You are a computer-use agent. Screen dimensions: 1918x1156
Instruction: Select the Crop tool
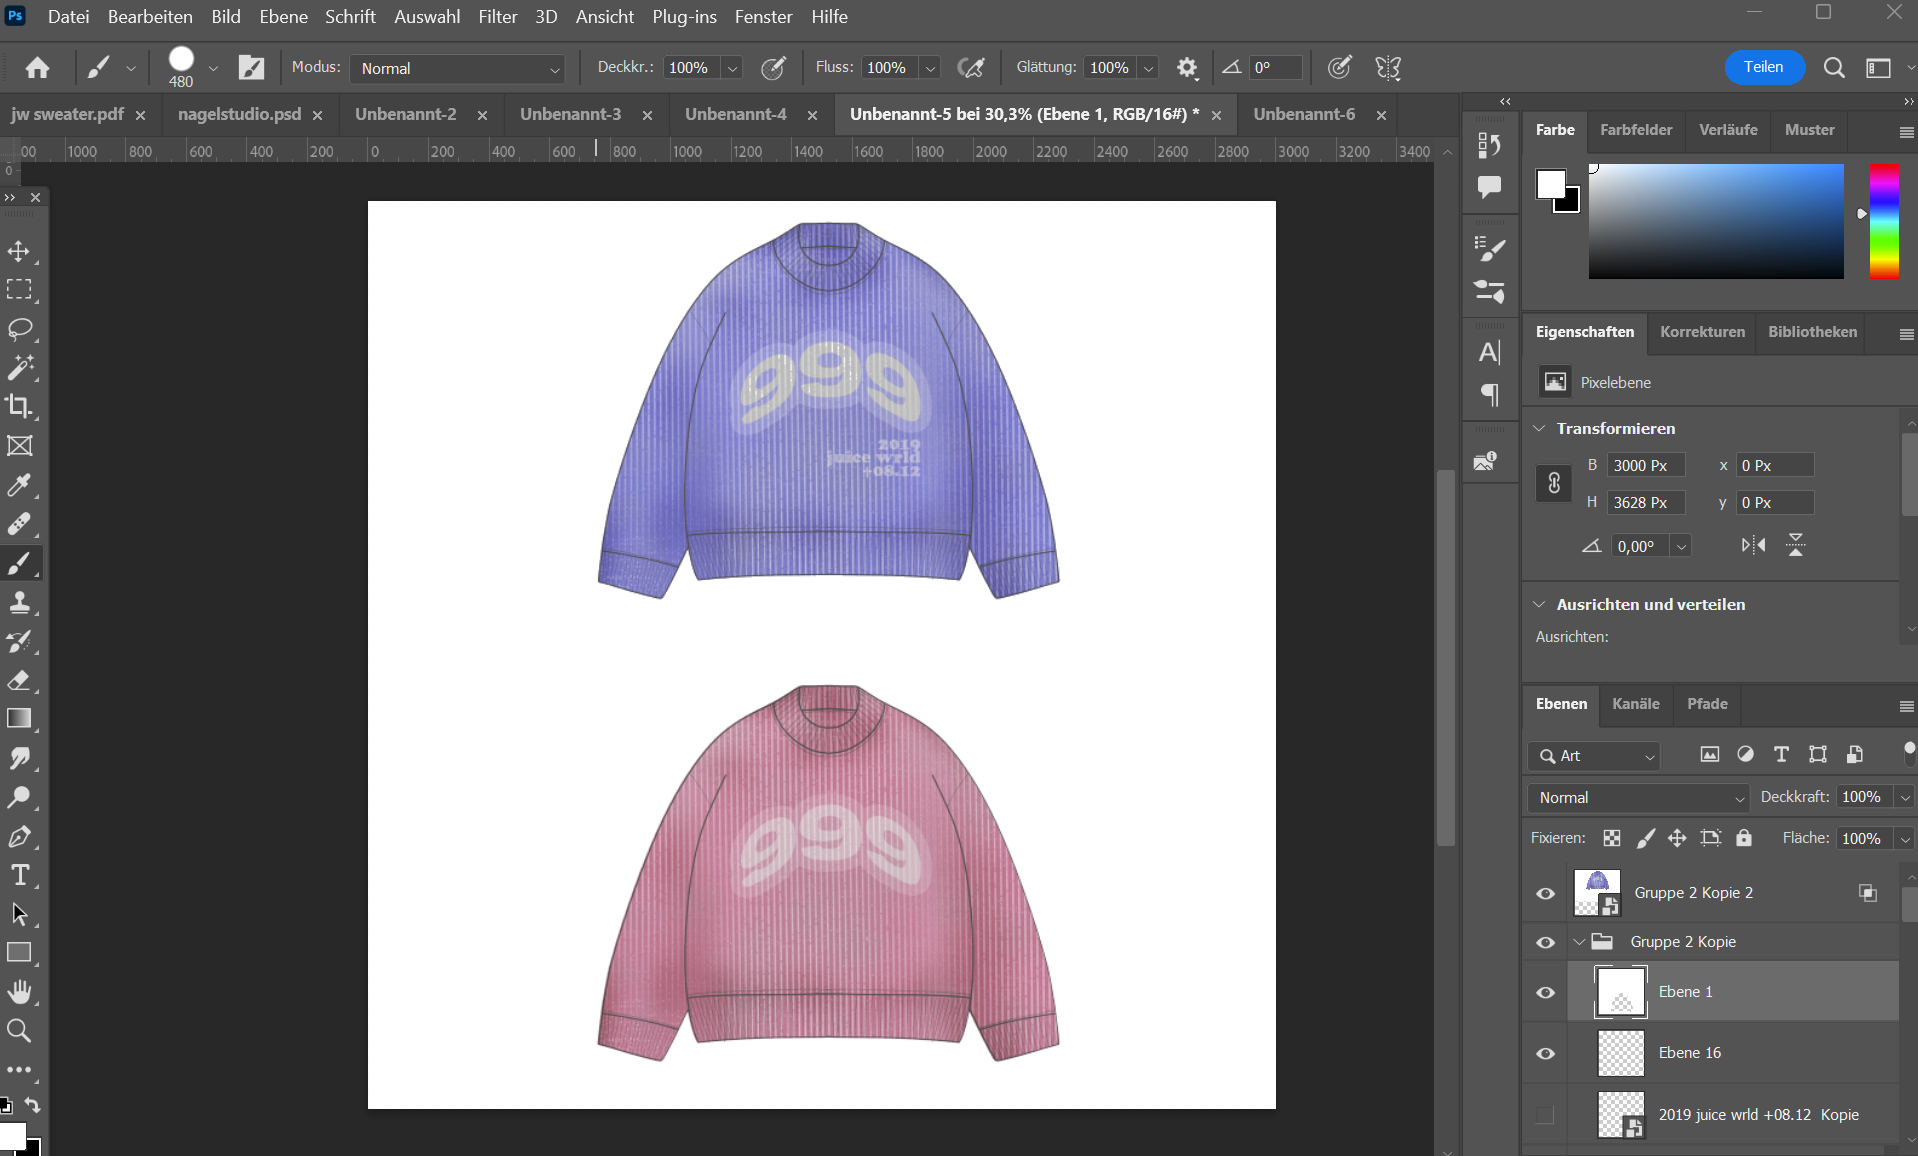19,406
